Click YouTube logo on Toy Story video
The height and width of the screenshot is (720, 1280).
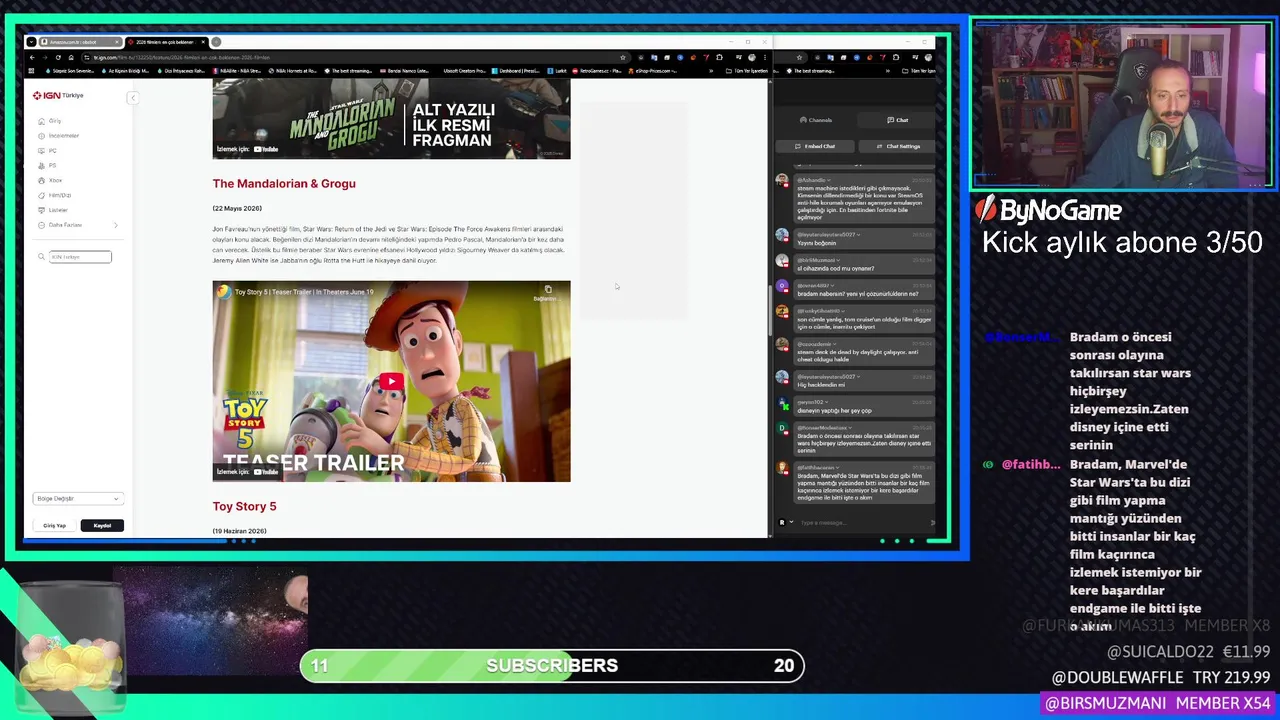click(265, 471)
